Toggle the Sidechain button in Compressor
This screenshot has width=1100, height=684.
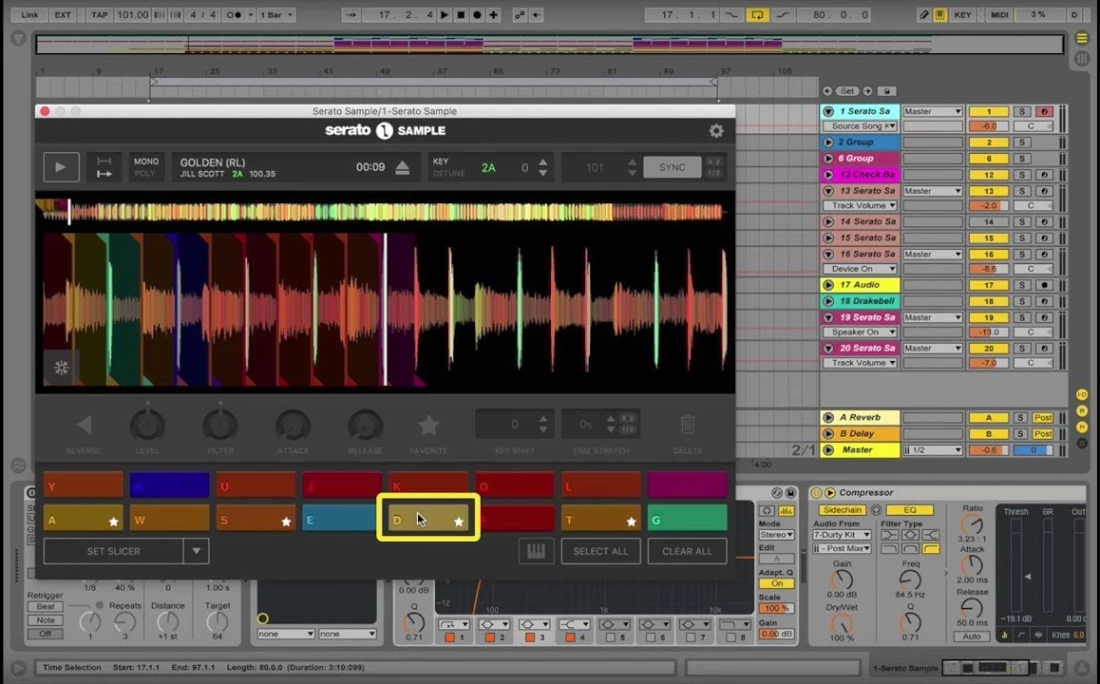[x=841, y=510]
